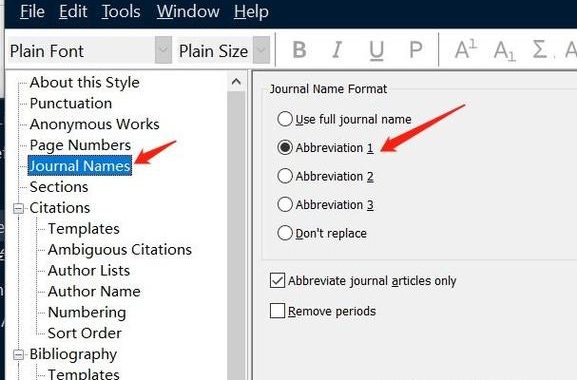Select Anonymous Works in the tree
The image size is (577, 380).
pos(95,124)
